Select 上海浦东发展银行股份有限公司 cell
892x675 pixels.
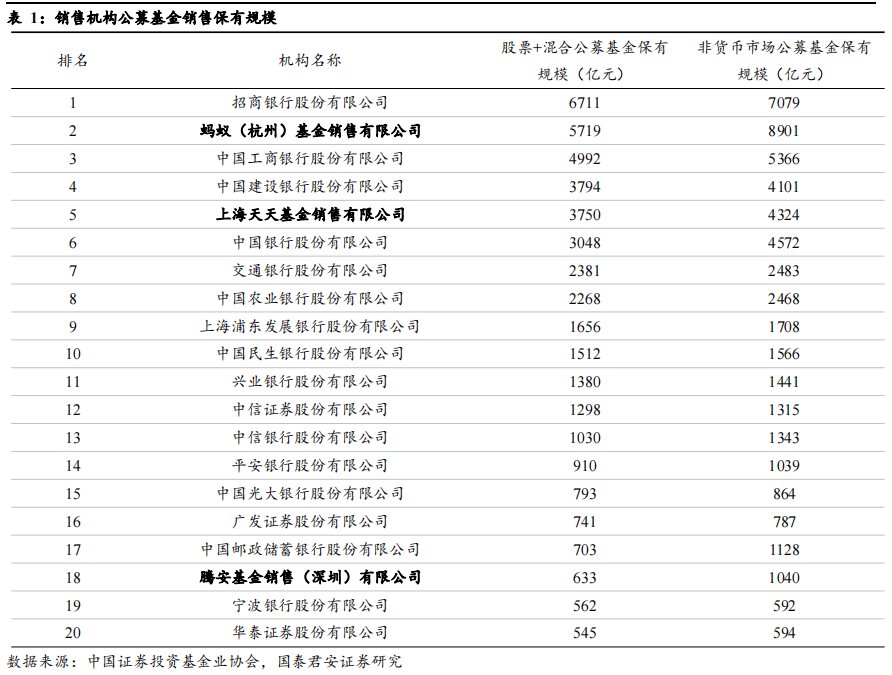pyautogui.click(x=310, y=326)
